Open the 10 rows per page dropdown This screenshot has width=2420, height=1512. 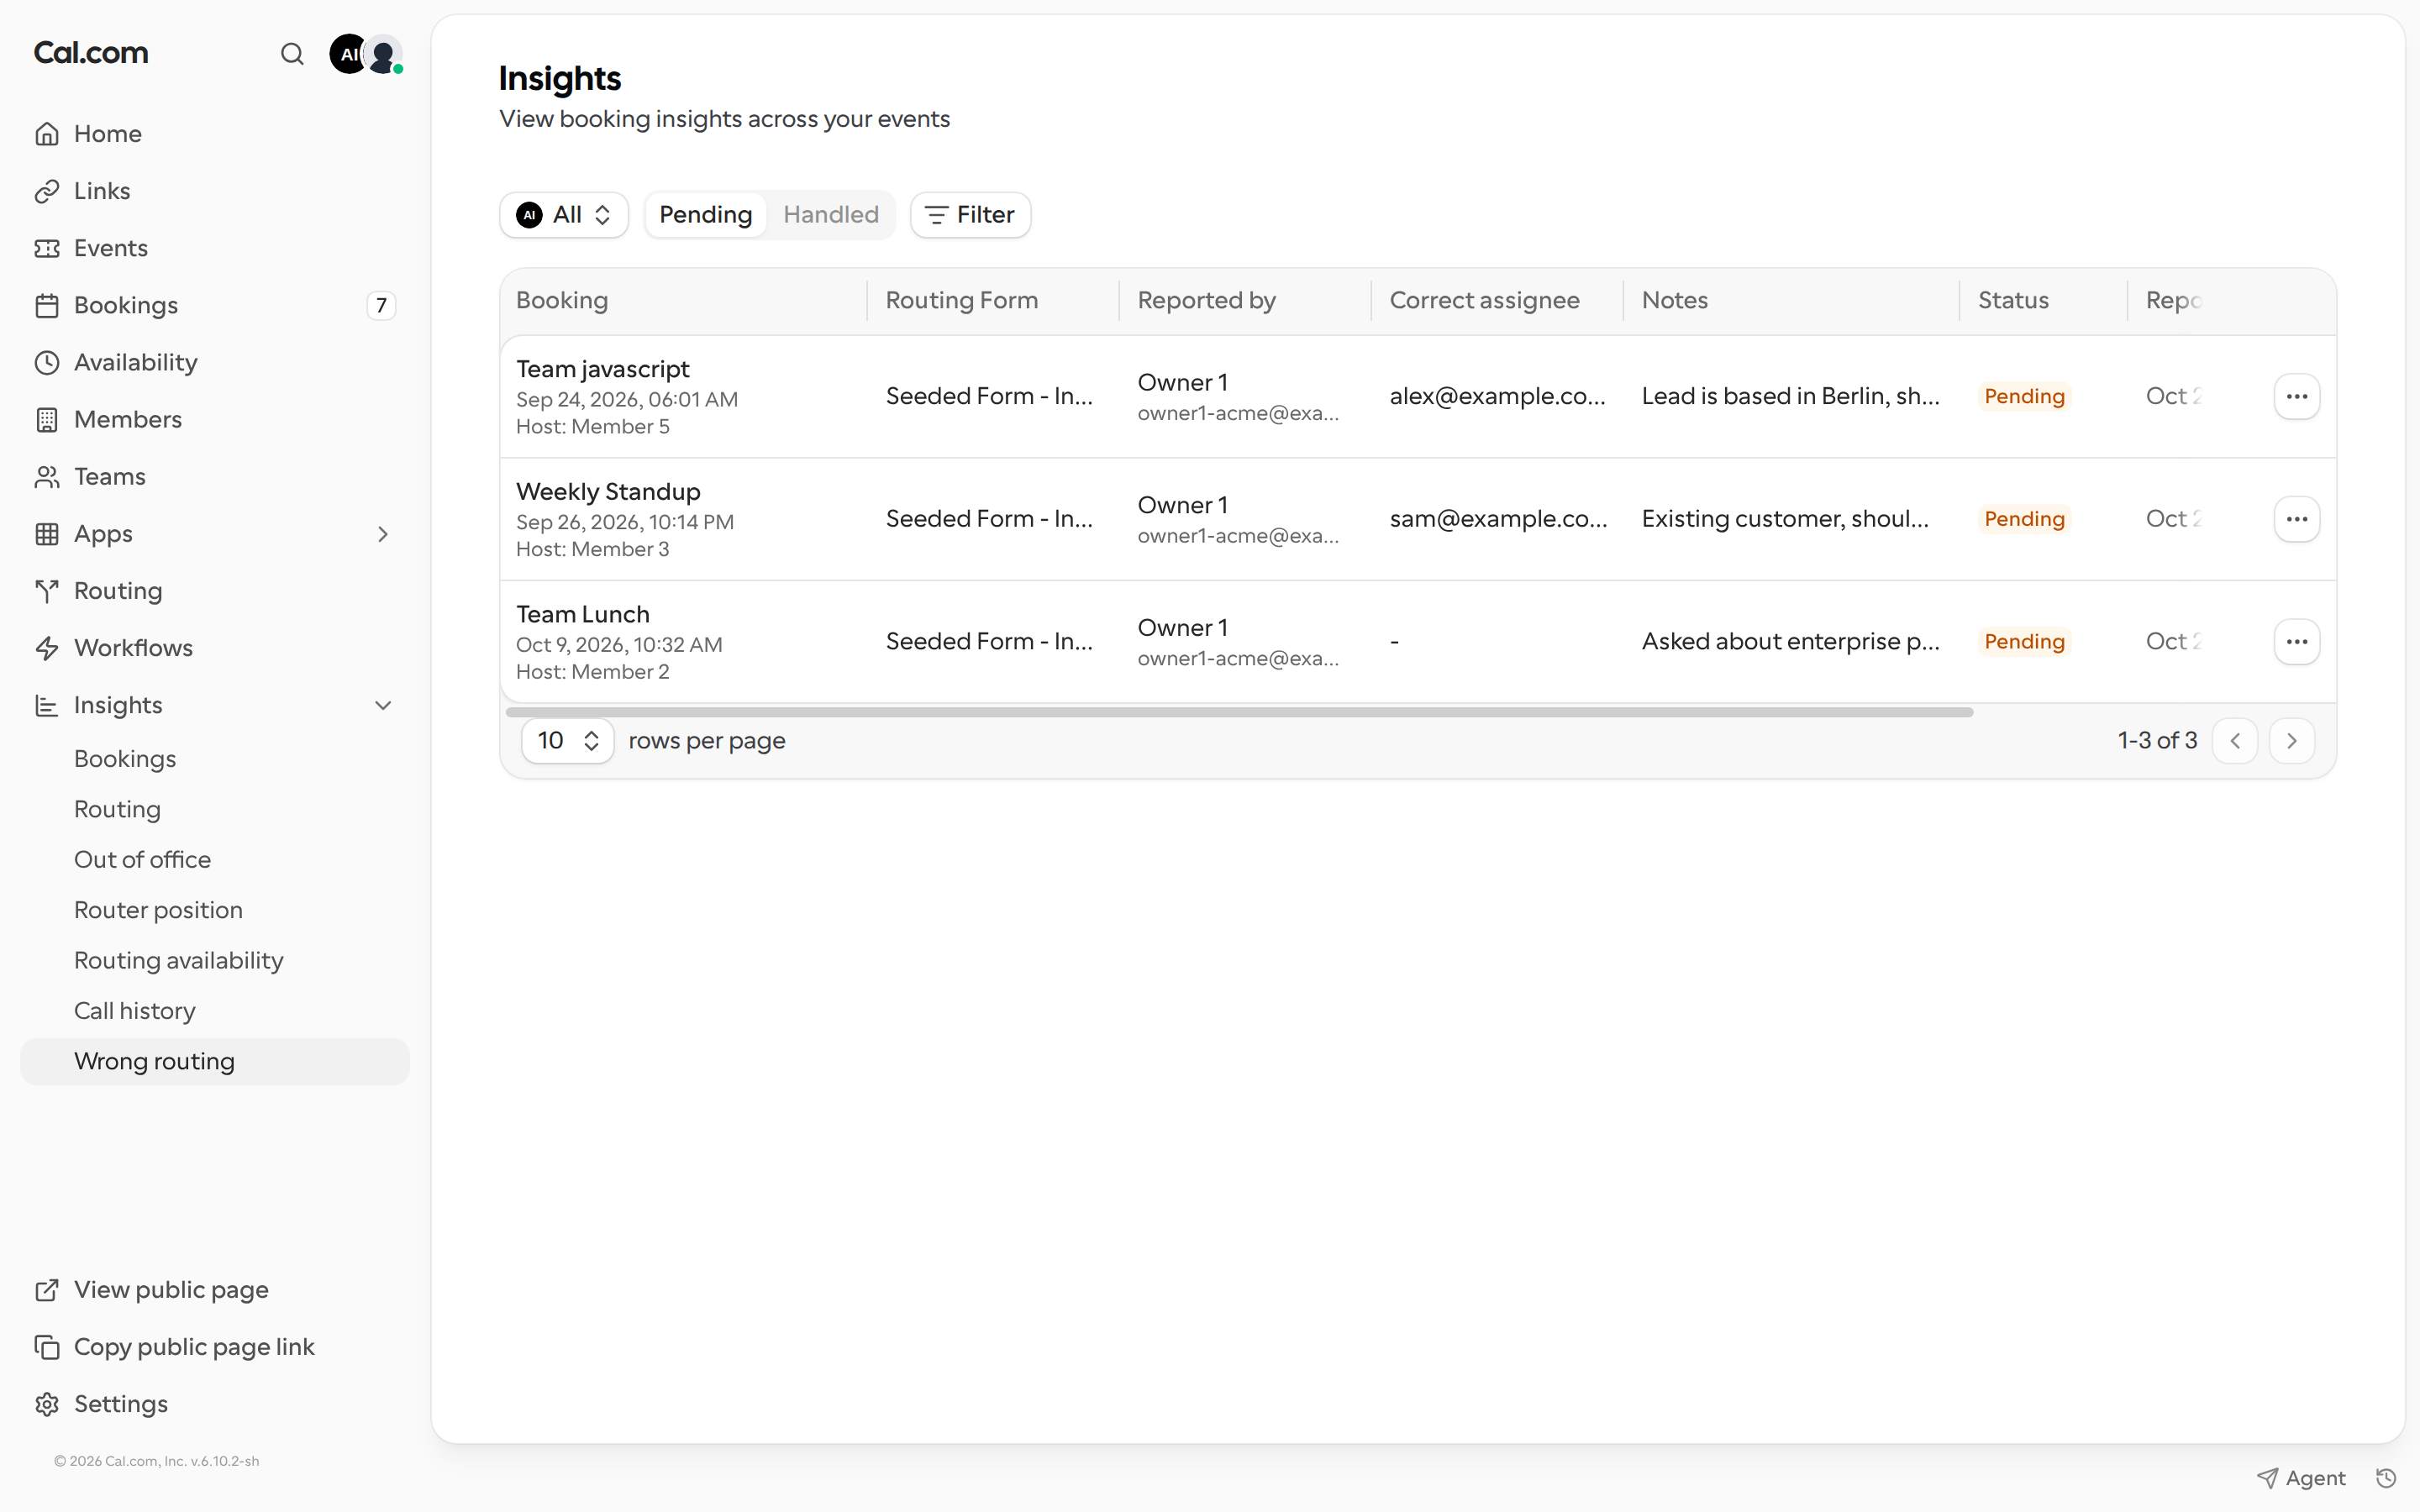pyautogui.click(x=567, y=741)
